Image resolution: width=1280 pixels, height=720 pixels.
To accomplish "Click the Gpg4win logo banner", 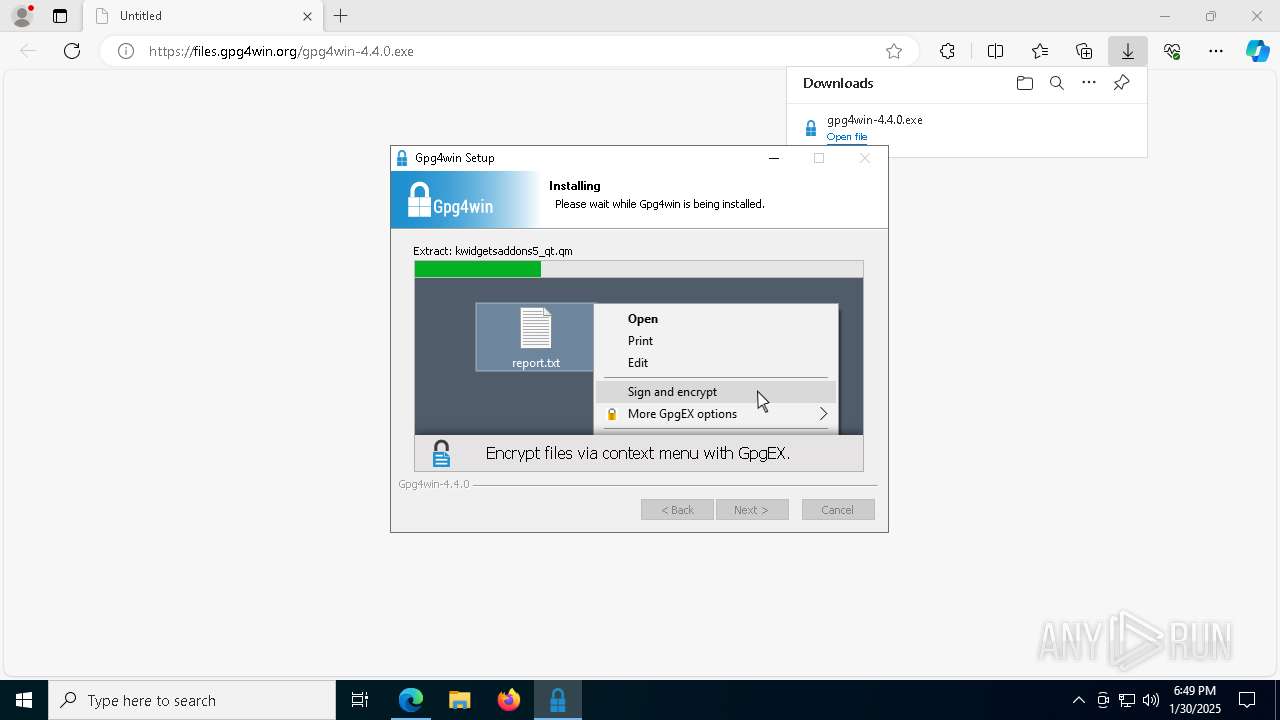I will click(464, 200).
